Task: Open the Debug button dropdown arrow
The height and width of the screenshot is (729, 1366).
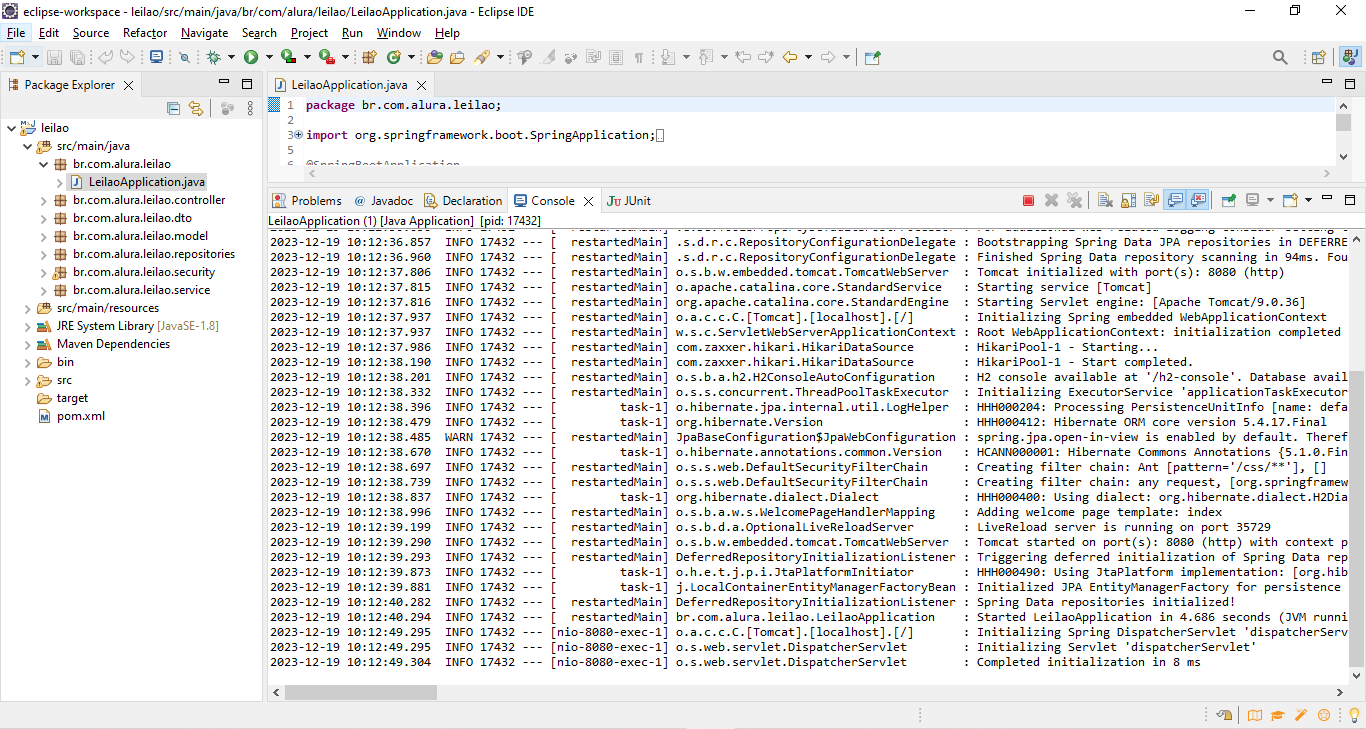Action: (x=231, y=57)
